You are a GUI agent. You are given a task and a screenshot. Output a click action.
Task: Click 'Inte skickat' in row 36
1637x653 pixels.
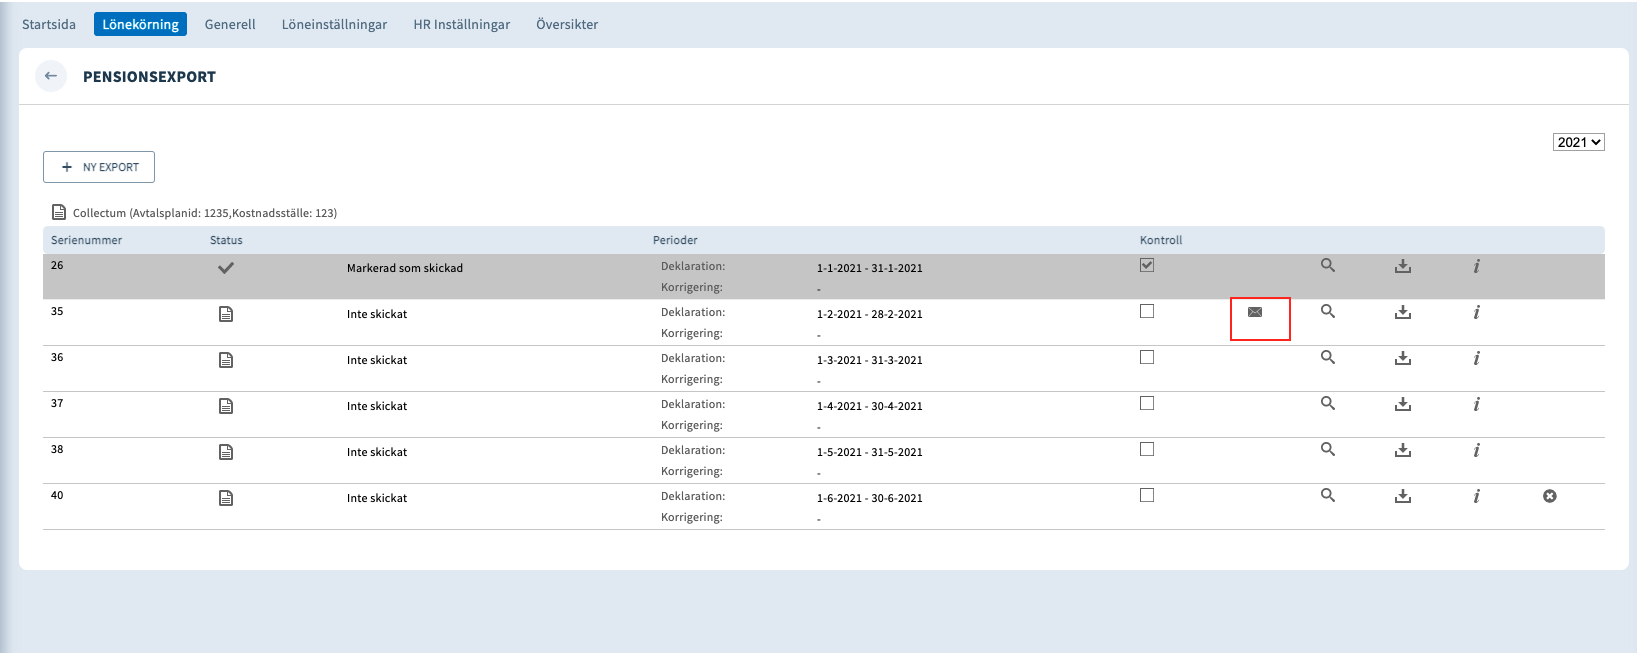[x=377, y=360]
